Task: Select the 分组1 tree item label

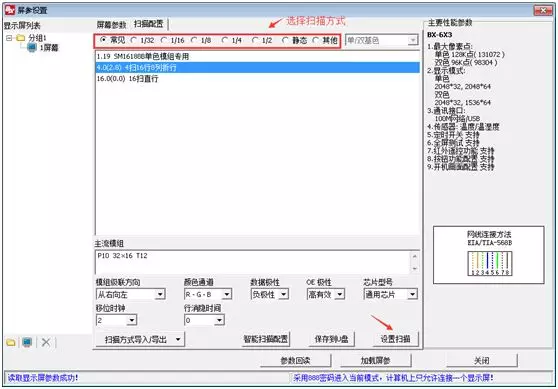Action: (x=37, y=38)
